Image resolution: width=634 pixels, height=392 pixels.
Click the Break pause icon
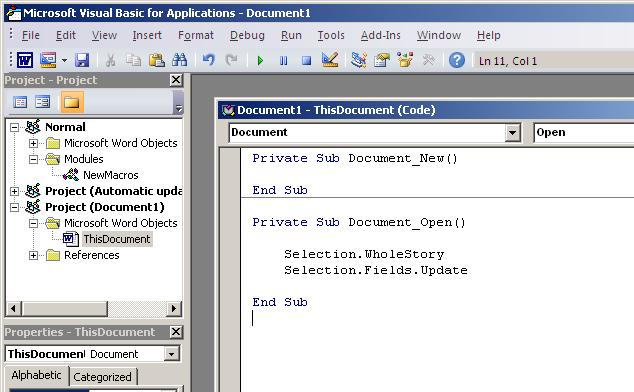coord(283,61)
